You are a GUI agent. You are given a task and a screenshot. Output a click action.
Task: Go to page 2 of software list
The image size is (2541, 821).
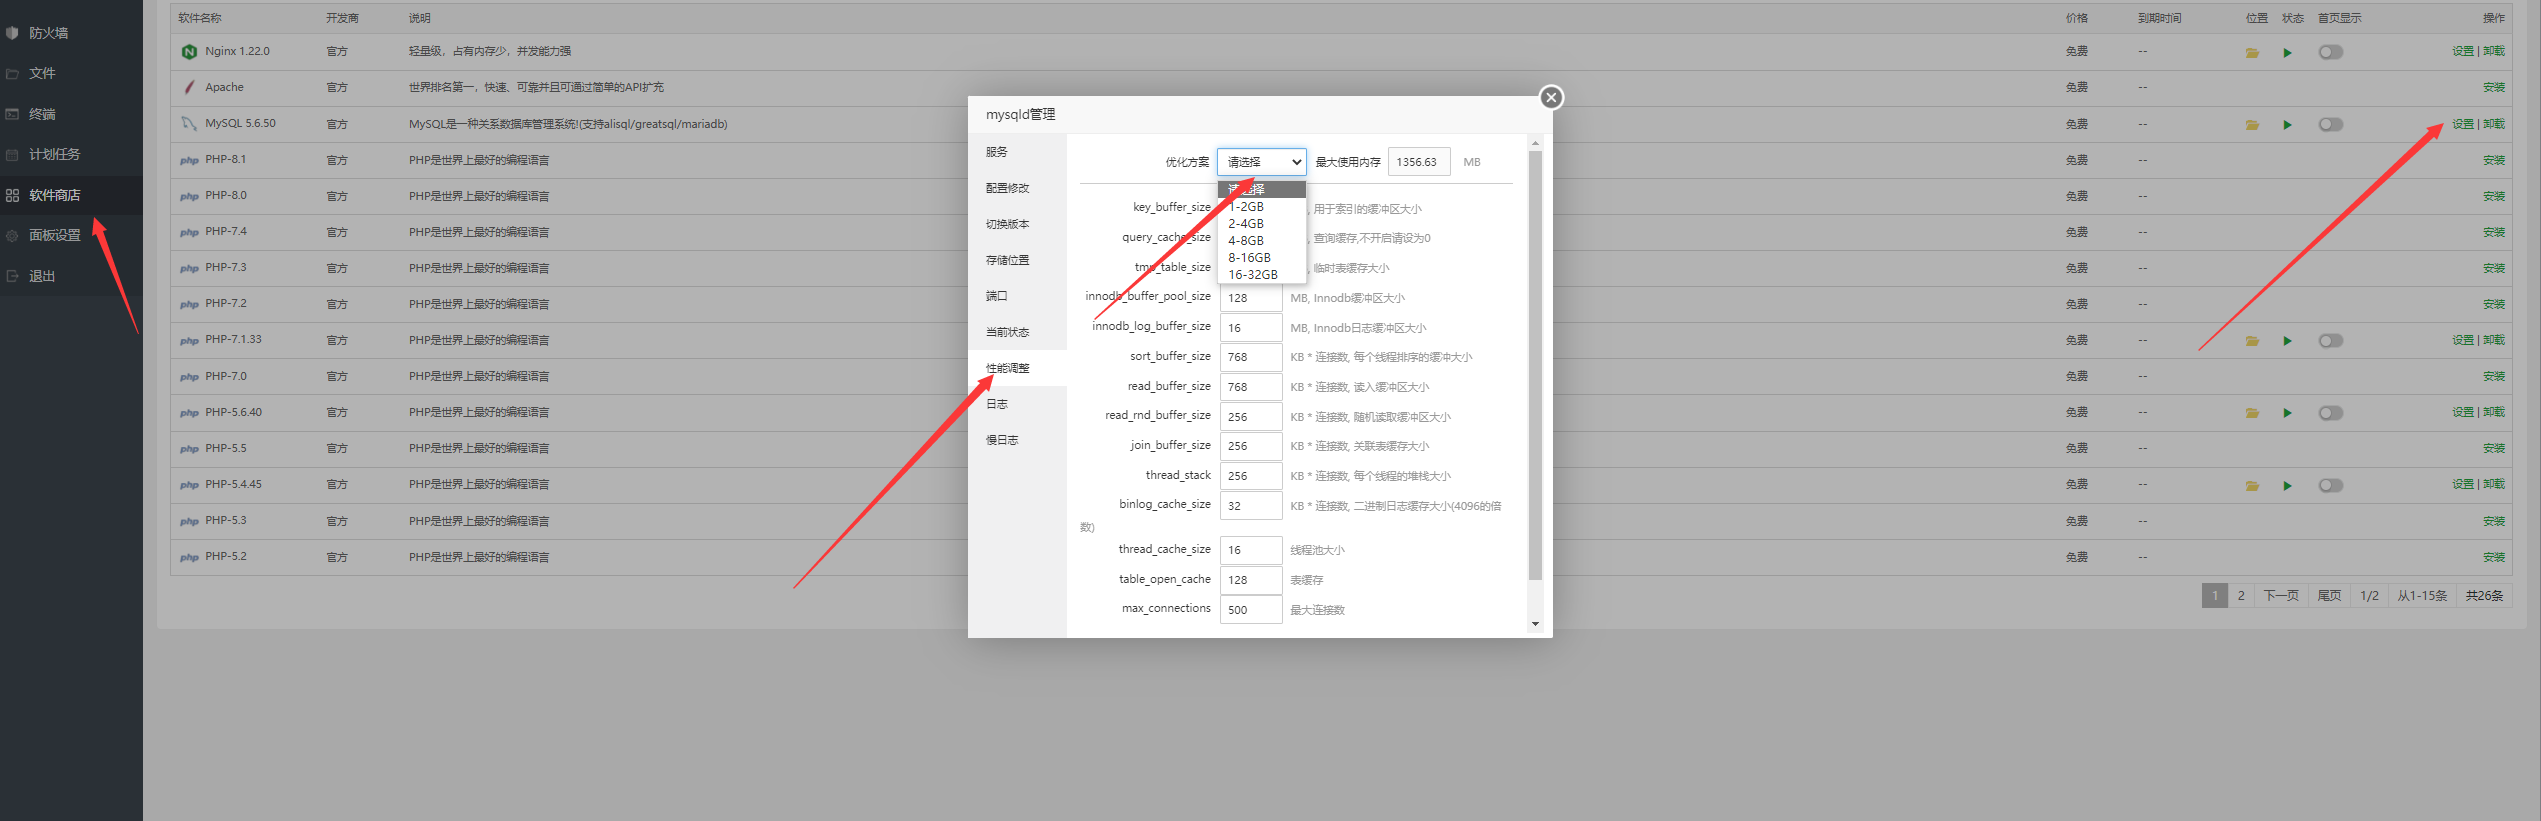[x=2241, y=596]
